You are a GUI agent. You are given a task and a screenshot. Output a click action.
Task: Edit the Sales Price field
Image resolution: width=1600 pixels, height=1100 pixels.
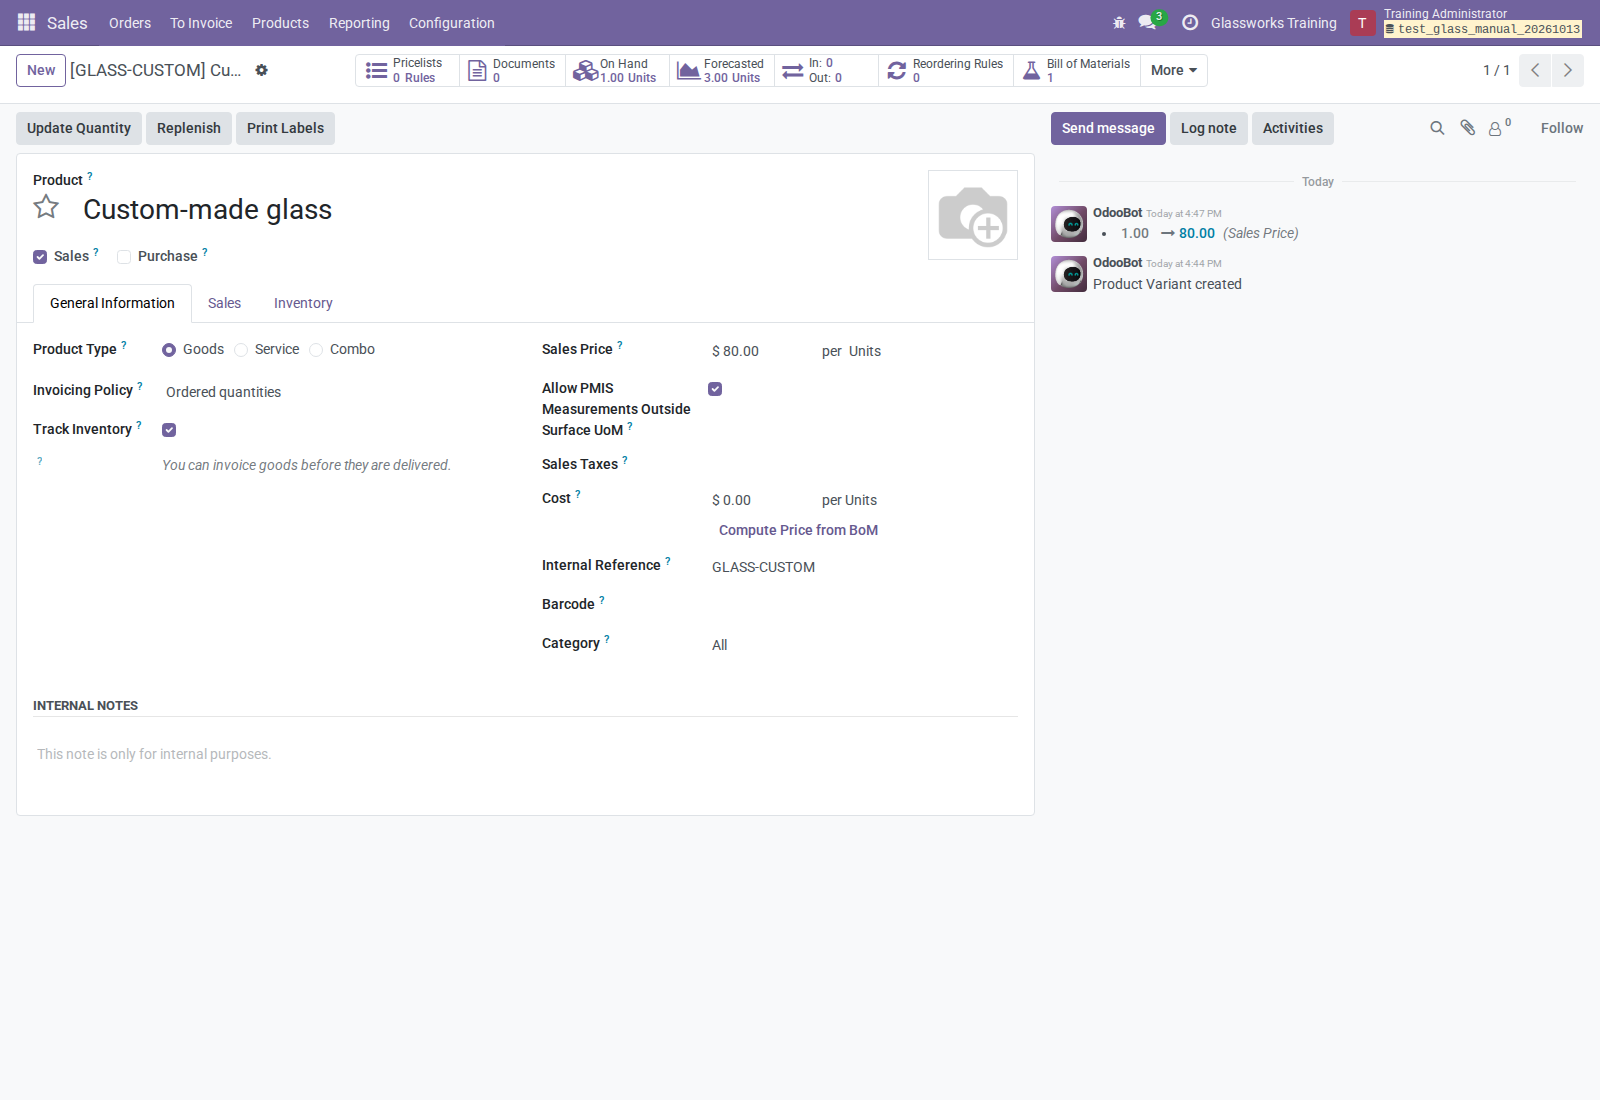click(x=762, y=351)
